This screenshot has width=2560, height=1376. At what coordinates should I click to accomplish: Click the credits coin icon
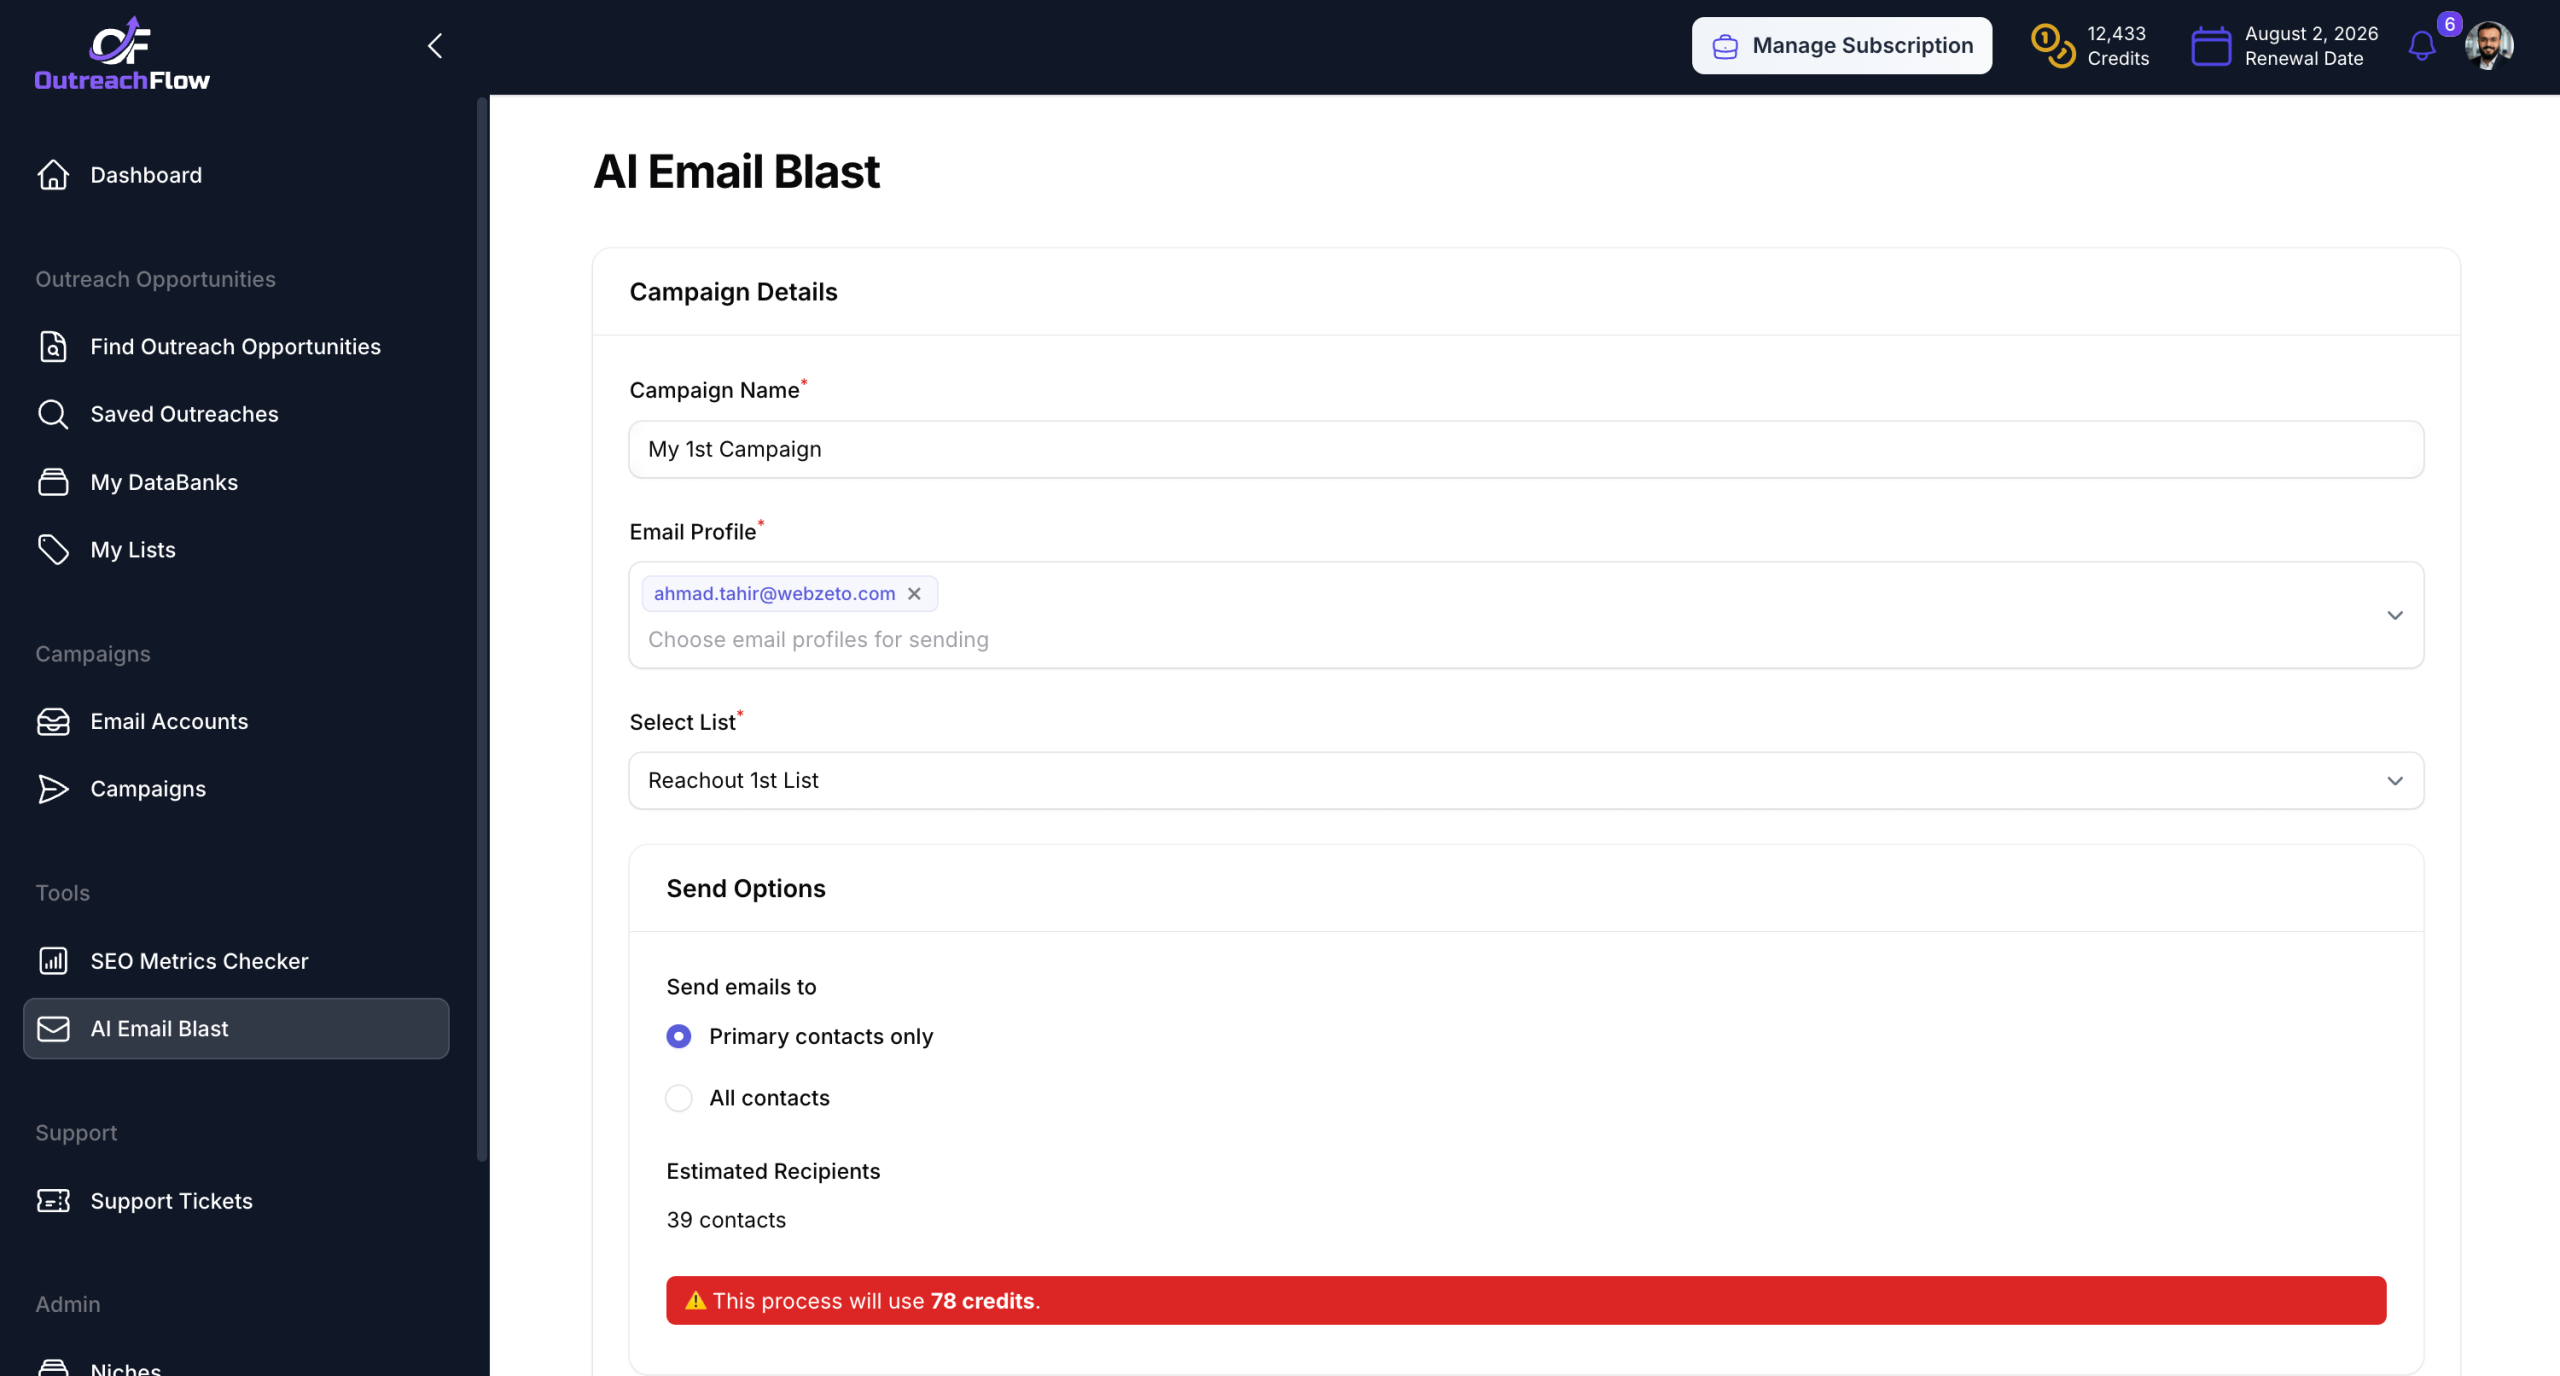pos(2052,46)
